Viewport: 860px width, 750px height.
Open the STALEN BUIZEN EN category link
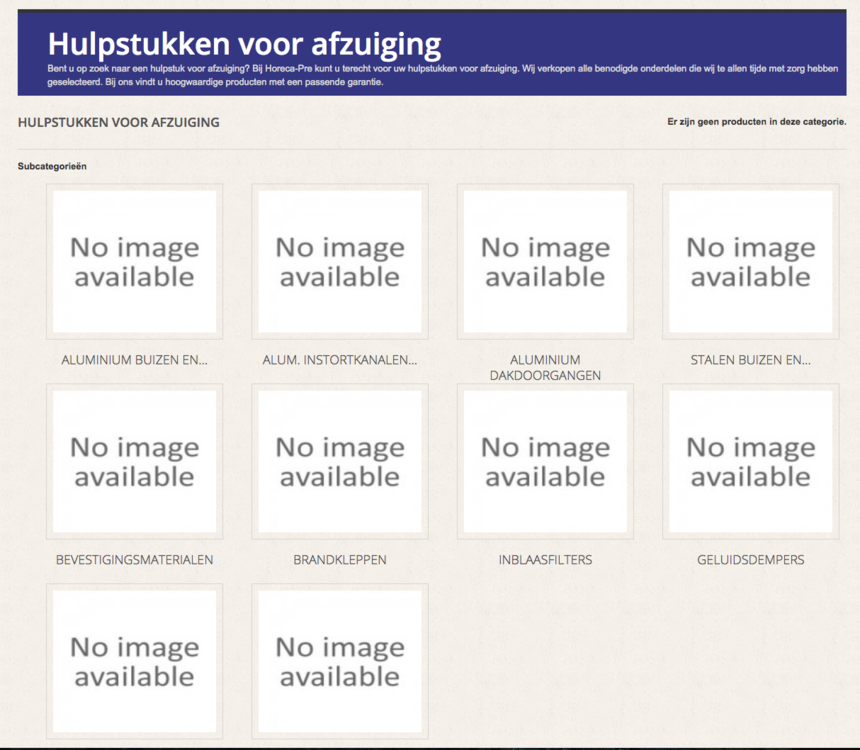tap(749, 360)
